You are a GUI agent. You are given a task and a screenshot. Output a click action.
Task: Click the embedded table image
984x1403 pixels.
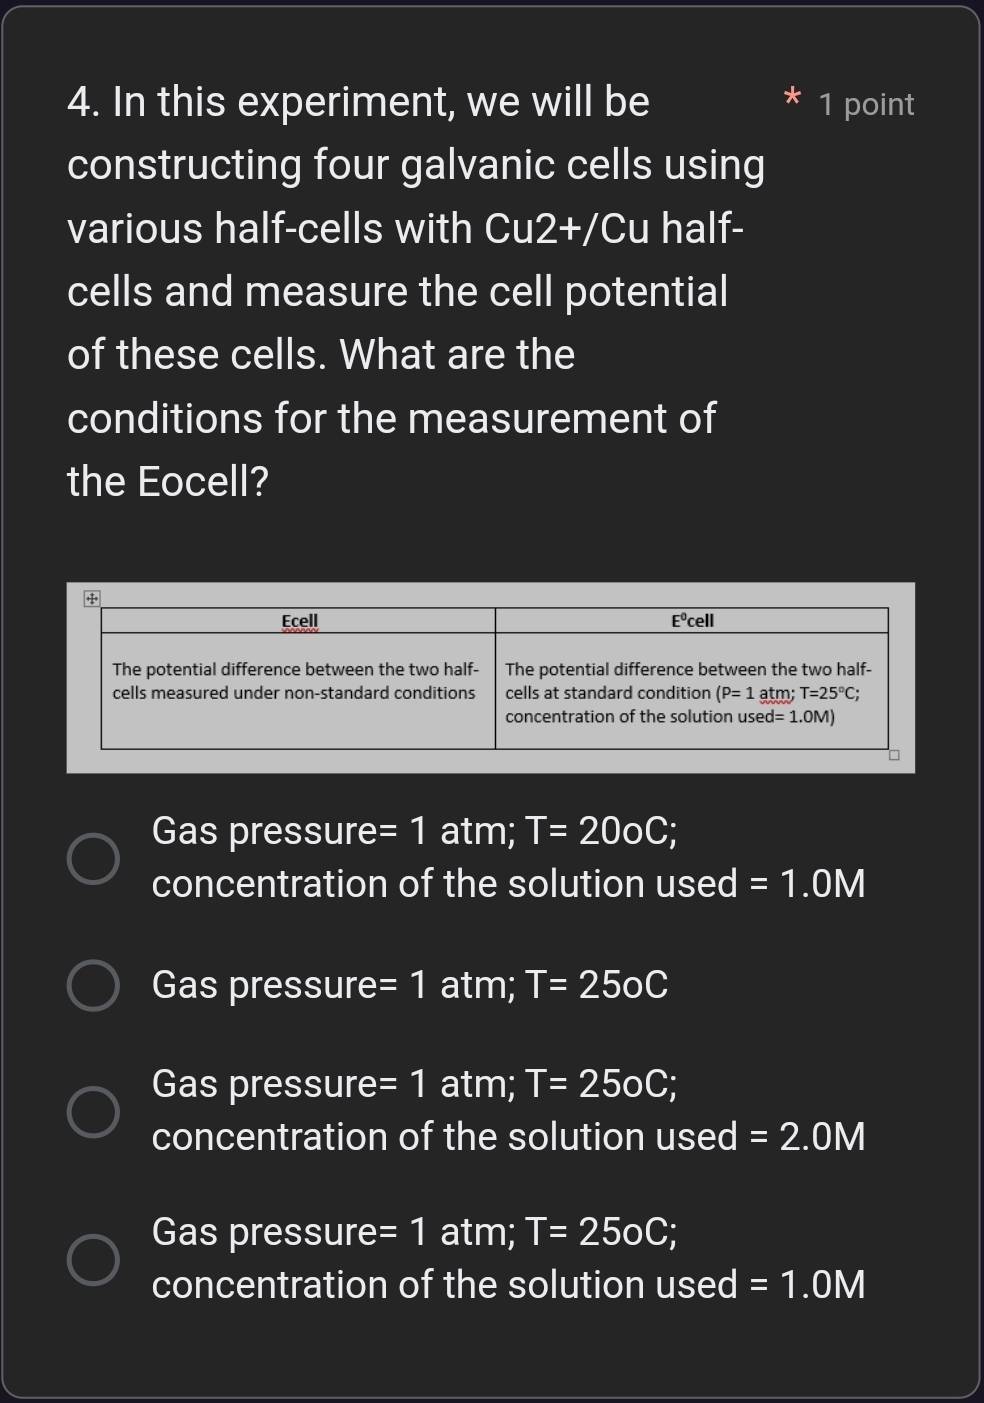pyautogui.click(x=490, y=676)
